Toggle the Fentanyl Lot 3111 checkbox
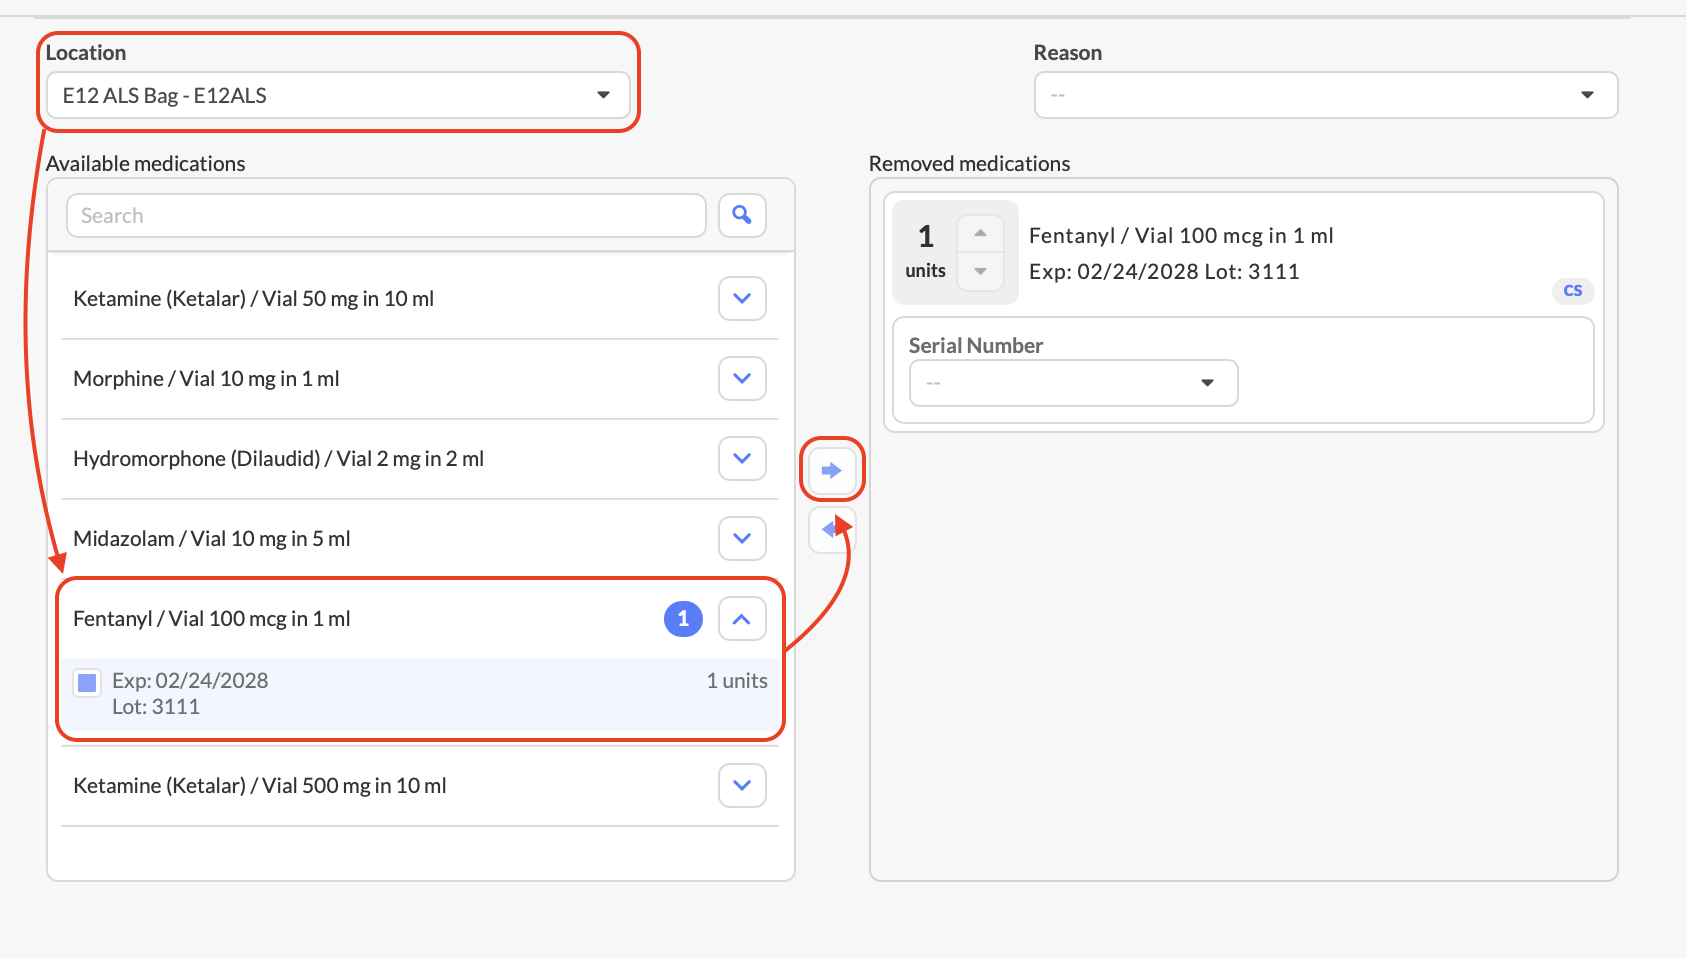 (88, 683)
